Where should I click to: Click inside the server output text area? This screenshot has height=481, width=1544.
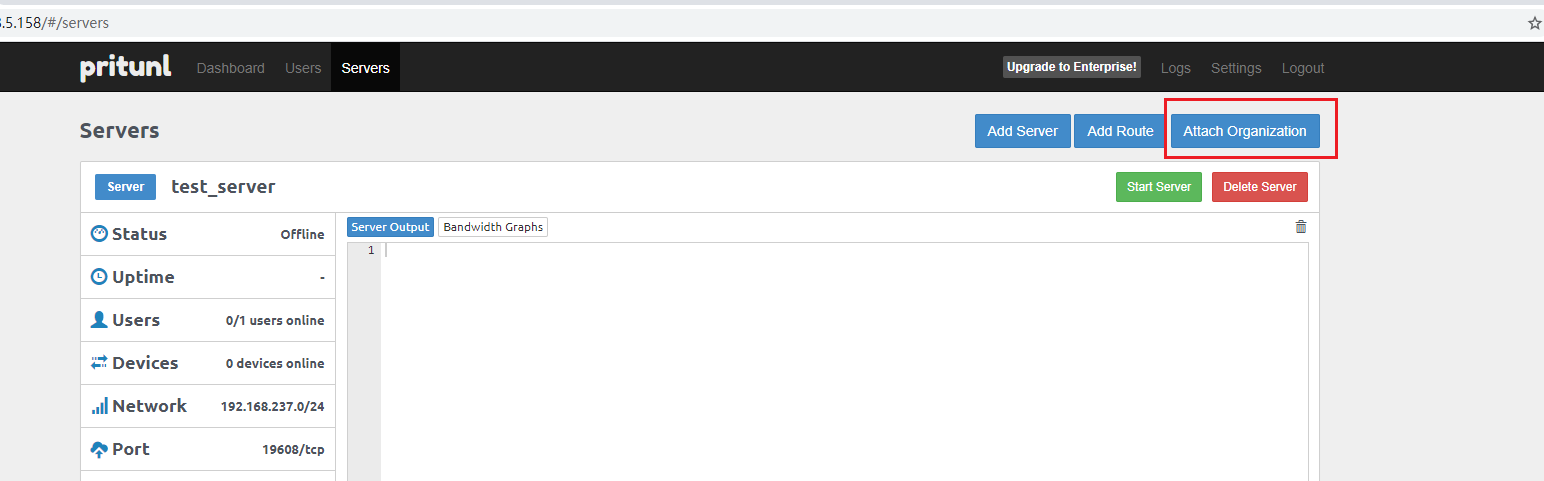point(840,360)
